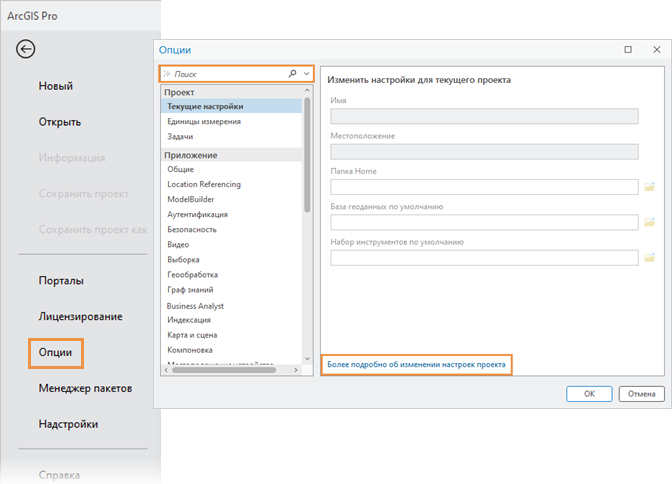Open the Лицензирование page
Screen dimensions: 672x484
pyautogui.click(x=81, y=317)
